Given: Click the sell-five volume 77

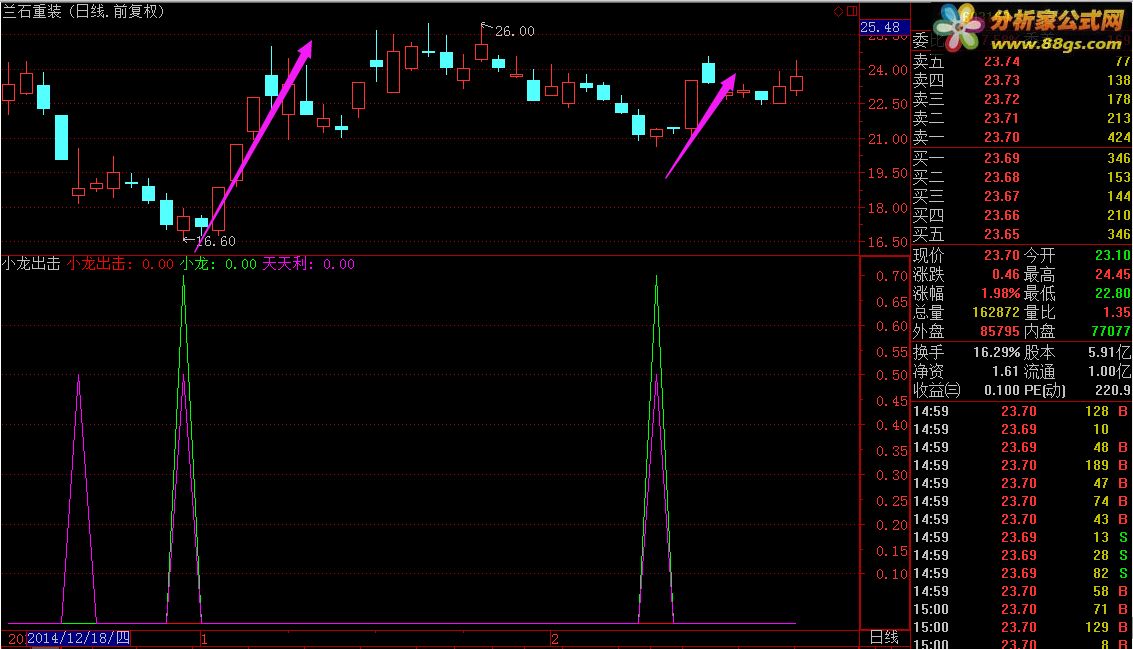Looking at the screenshot, I should click(x=1123, y=61).
